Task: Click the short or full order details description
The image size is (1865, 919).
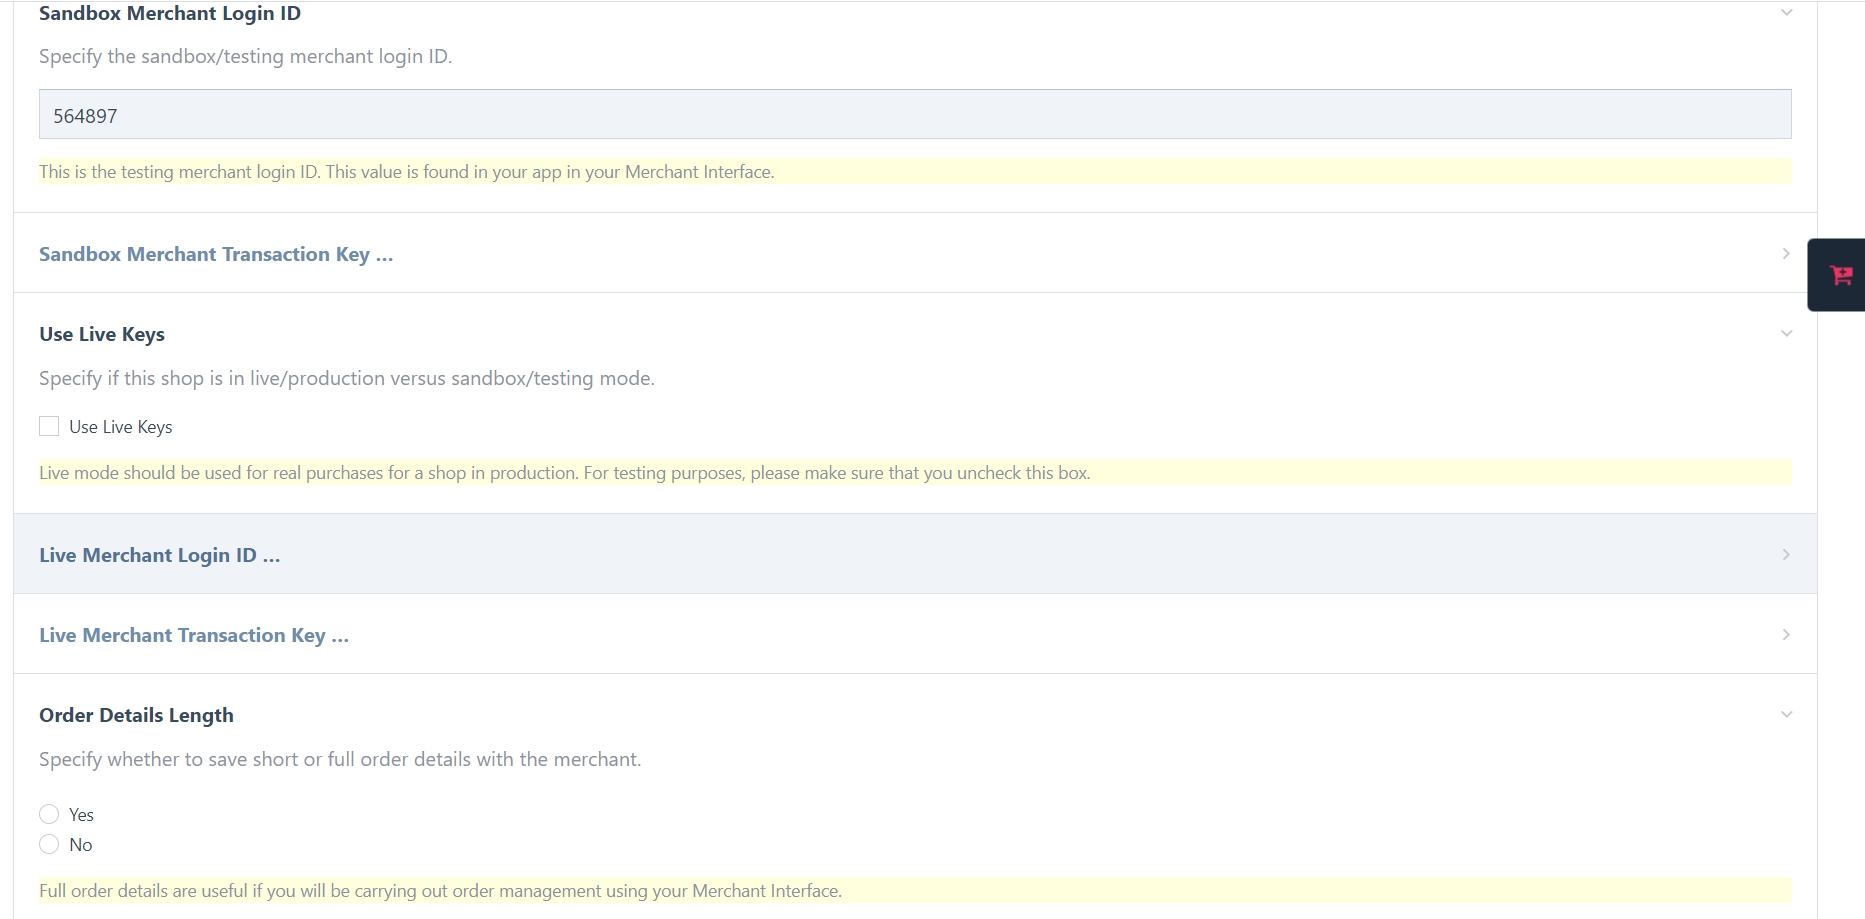Action: (x=340, y=760)
